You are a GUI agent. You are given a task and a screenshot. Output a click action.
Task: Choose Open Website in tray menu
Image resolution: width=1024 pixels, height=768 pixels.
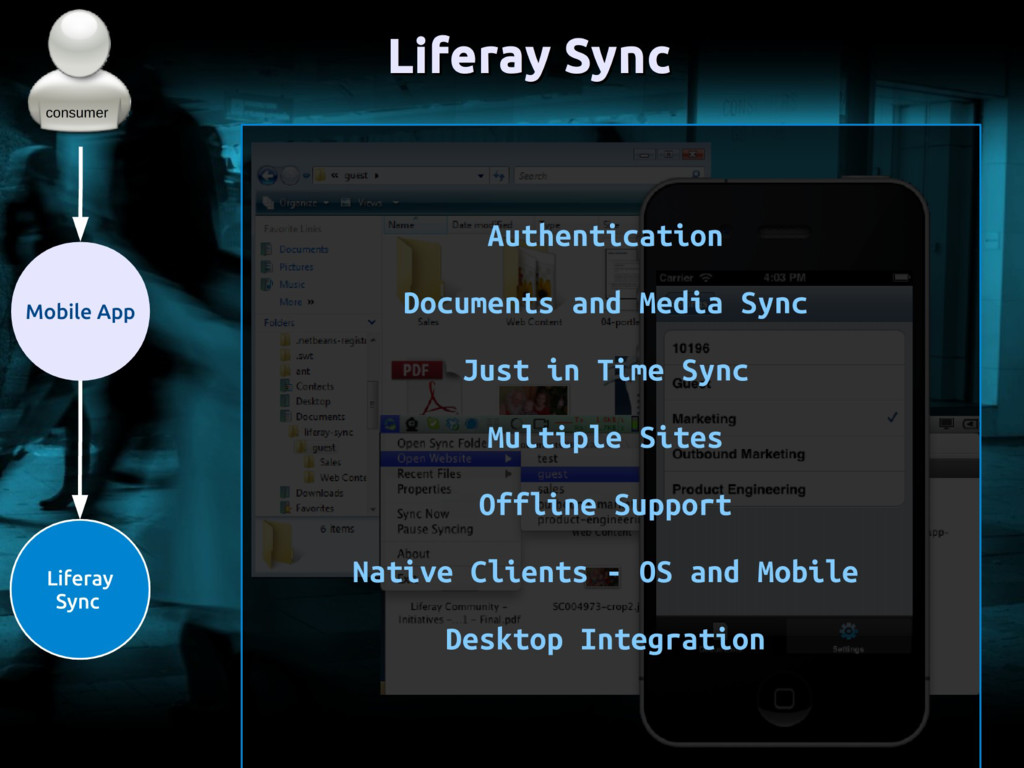(x=451, y=458)
